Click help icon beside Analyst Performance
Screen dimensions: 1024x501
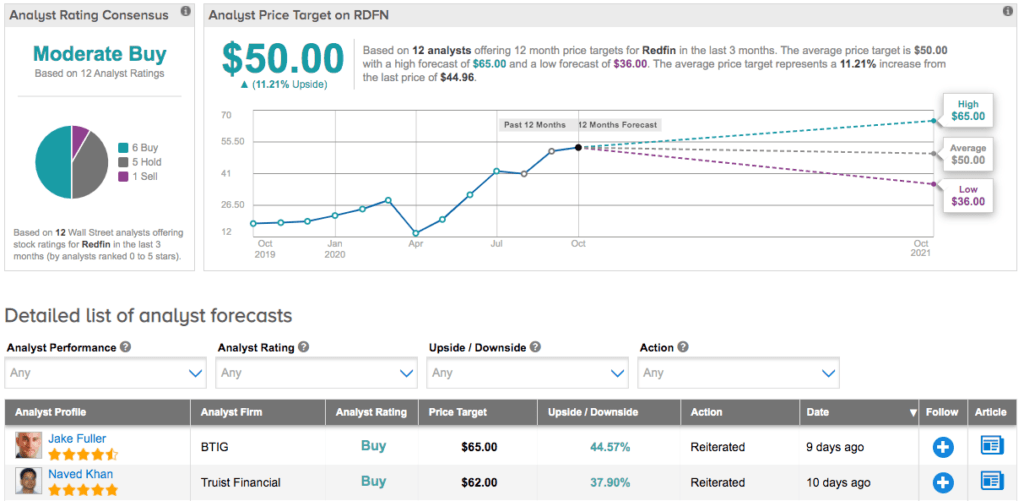pyautogui.click(x=126, y=347)
